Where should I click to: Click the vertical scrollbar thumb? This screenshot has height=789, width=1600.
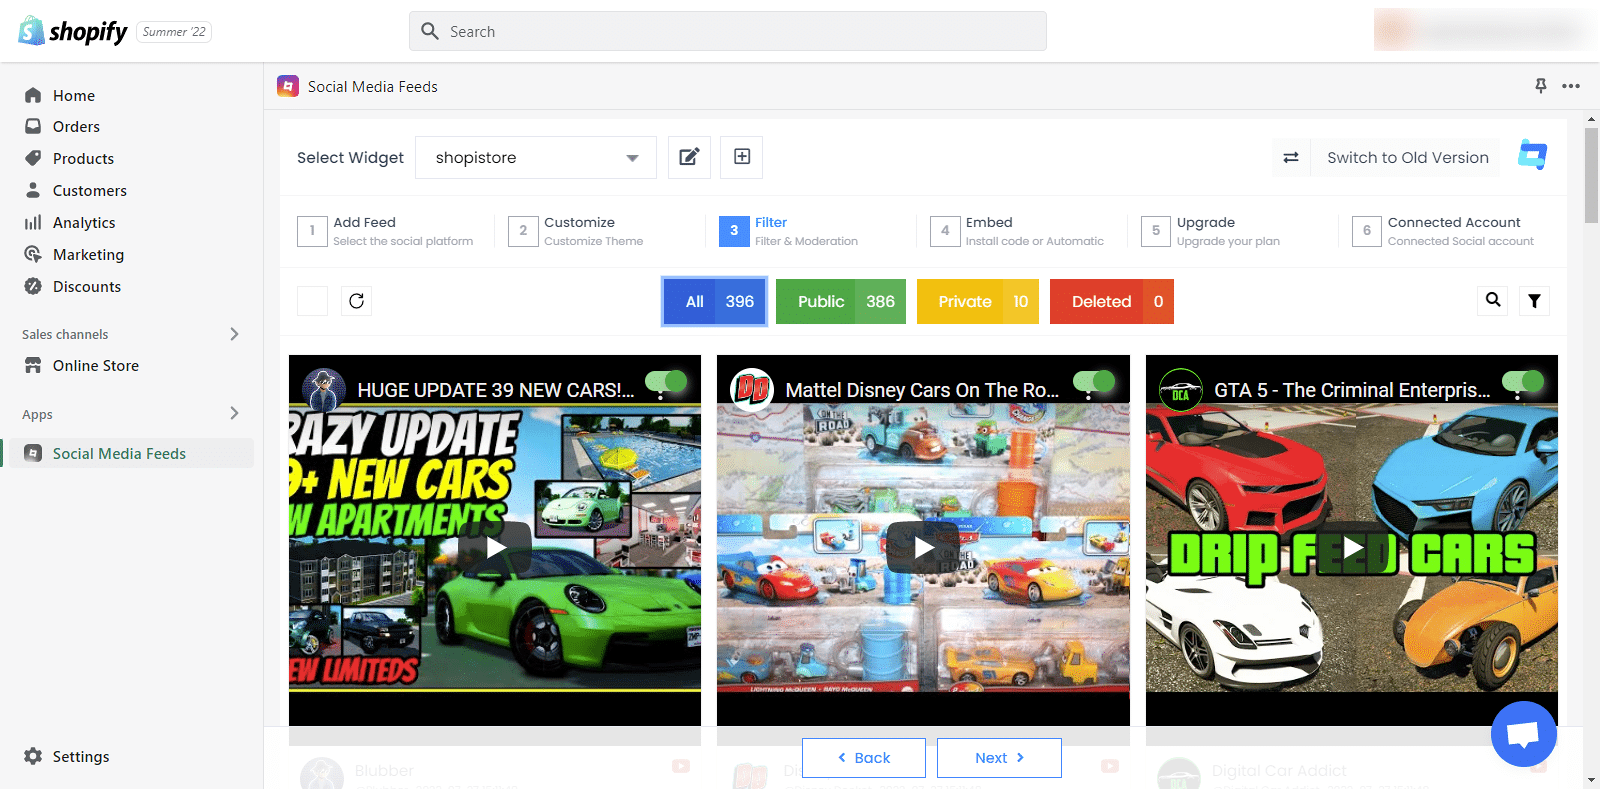[x=1591, y=175]
